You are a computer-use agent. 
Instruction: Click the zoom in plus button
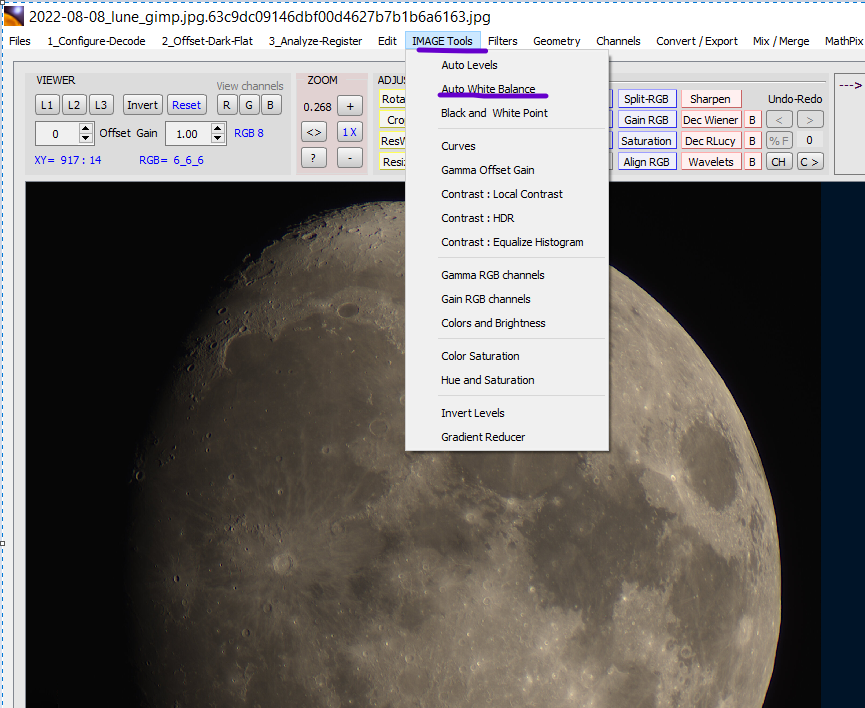(x=349, y=106)
